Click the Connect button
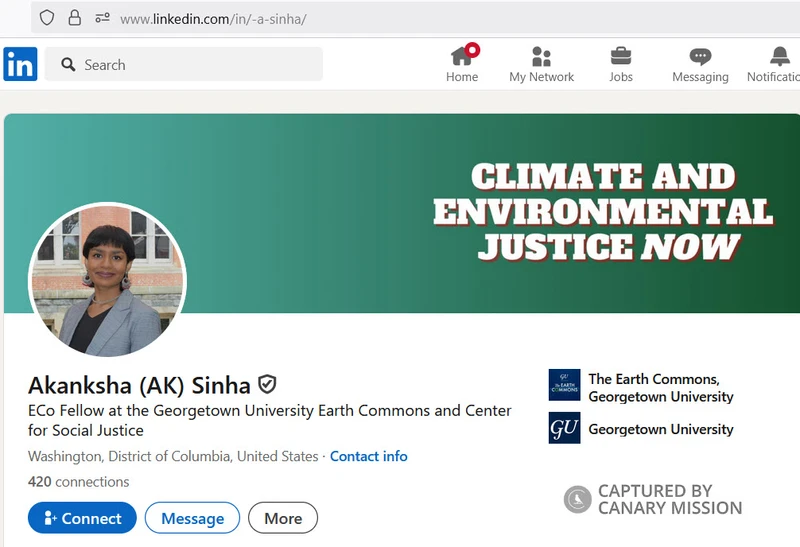Image resolution: width=800 pixels, height=547 pixels. [x=82, y=518]
